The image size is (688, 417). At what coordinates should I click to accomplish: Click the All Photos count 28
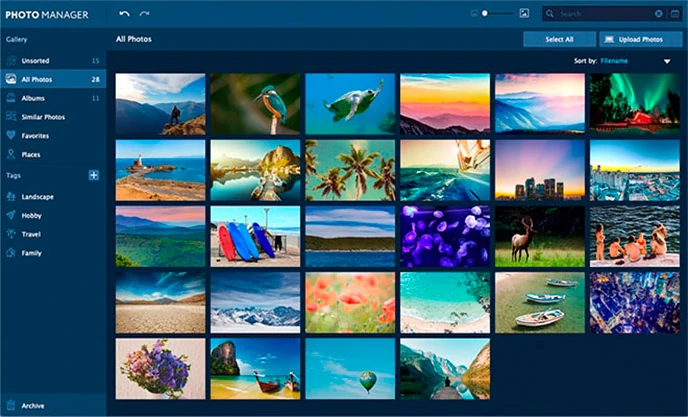click(95, 79)
